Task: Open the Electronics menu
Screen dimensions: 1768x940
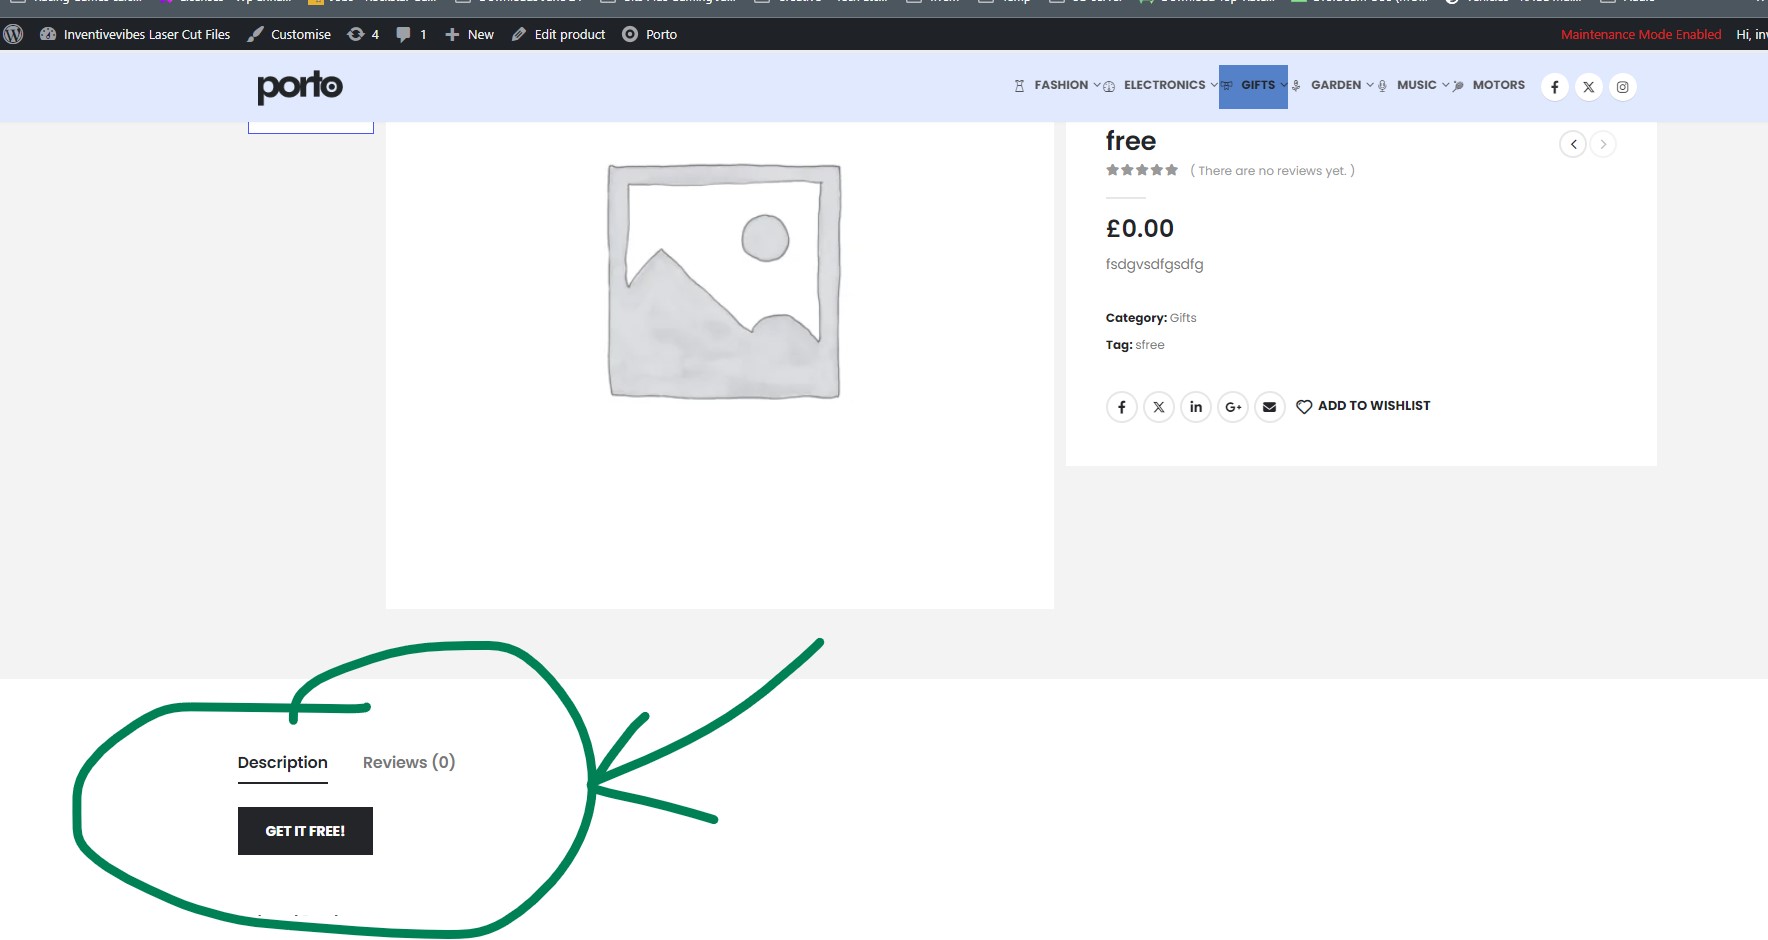Action: (x=1162, y=85)
